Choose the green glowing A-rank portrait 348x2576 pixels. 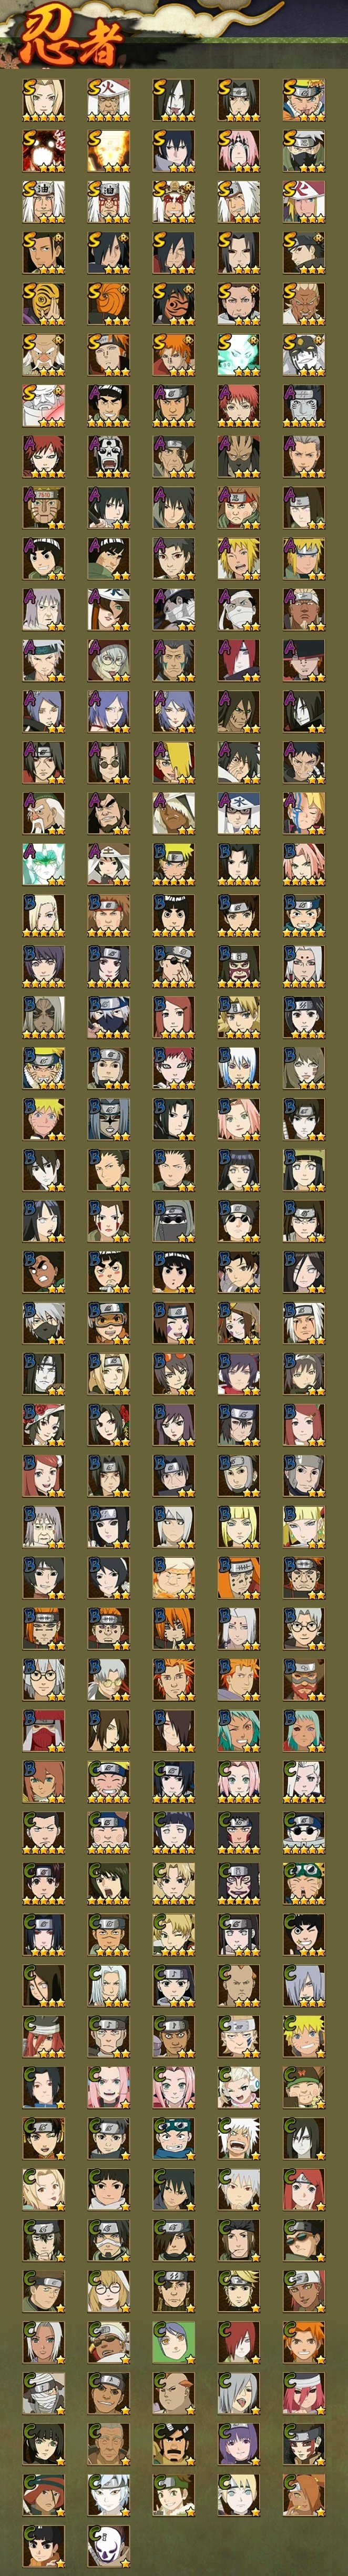[x=43, y=865]
